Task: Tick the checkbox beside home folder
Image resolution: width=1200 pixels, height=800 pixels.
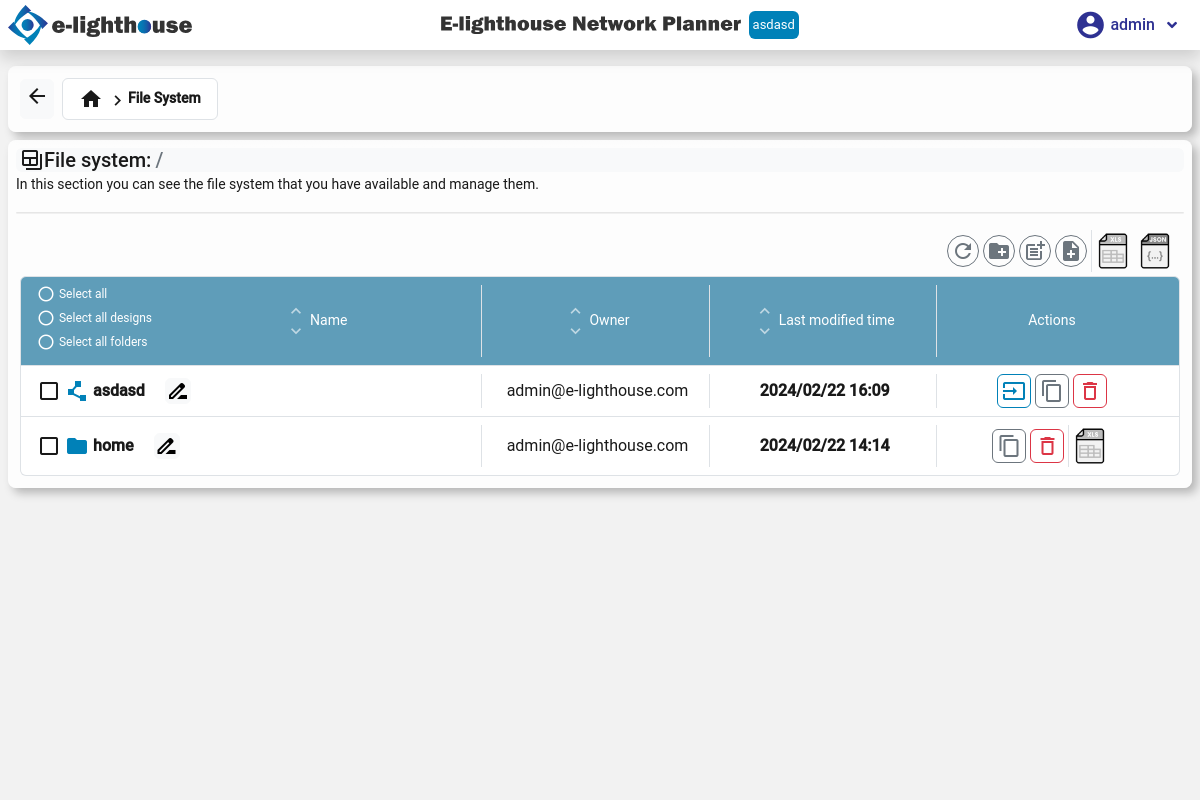Action: click(x=49, y=446)
